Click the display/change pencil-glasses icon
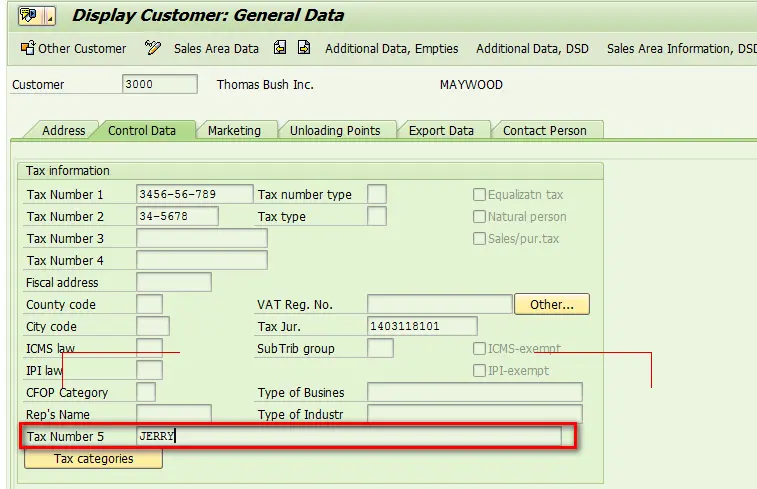Viewport: 757px width, 489px height. (x=152, y=48)
